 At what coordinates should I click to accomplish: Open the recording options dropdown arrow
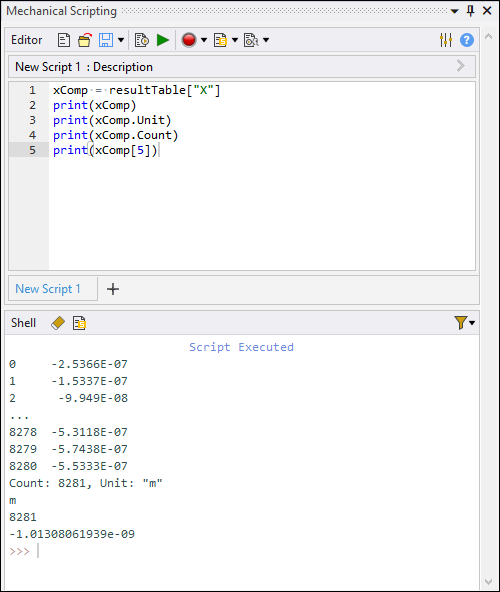(204, 40)
